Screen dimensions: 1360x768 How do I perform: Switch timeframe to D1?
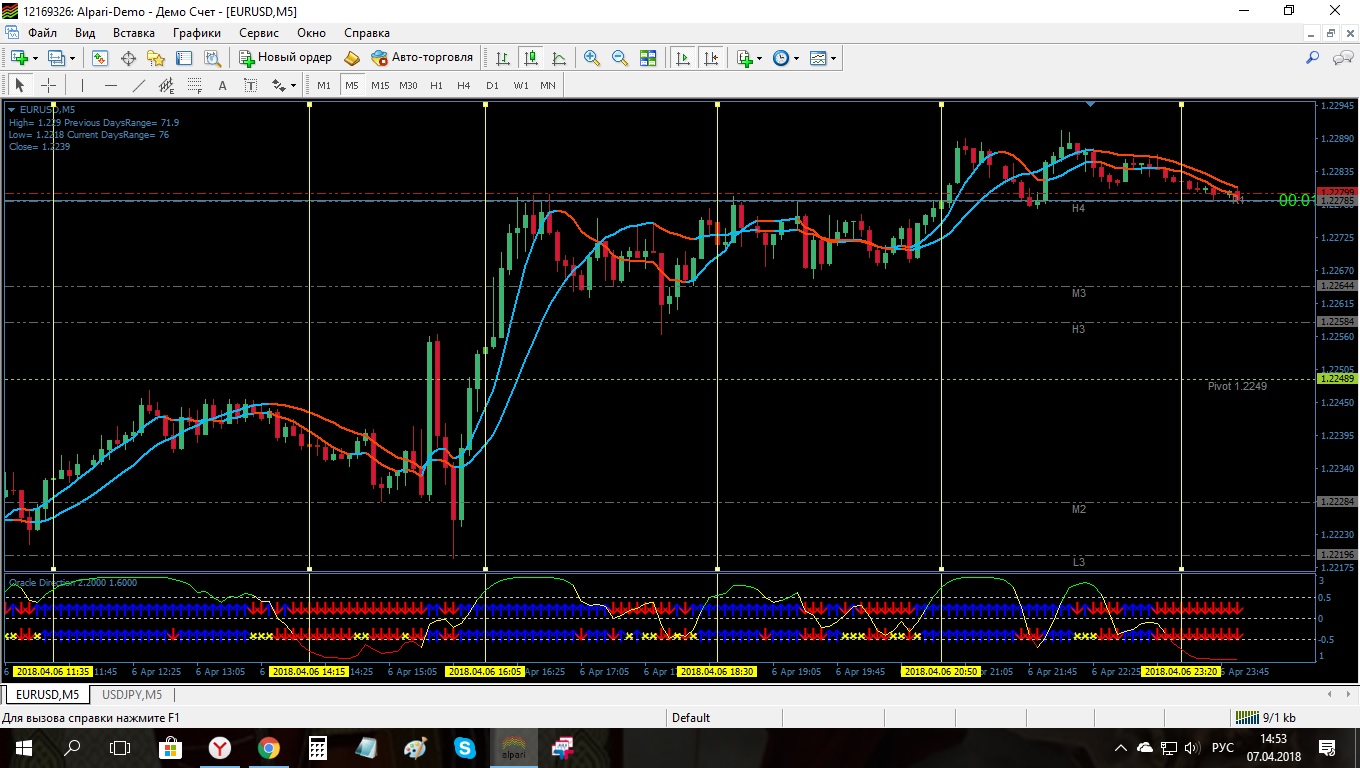point(492,85)
